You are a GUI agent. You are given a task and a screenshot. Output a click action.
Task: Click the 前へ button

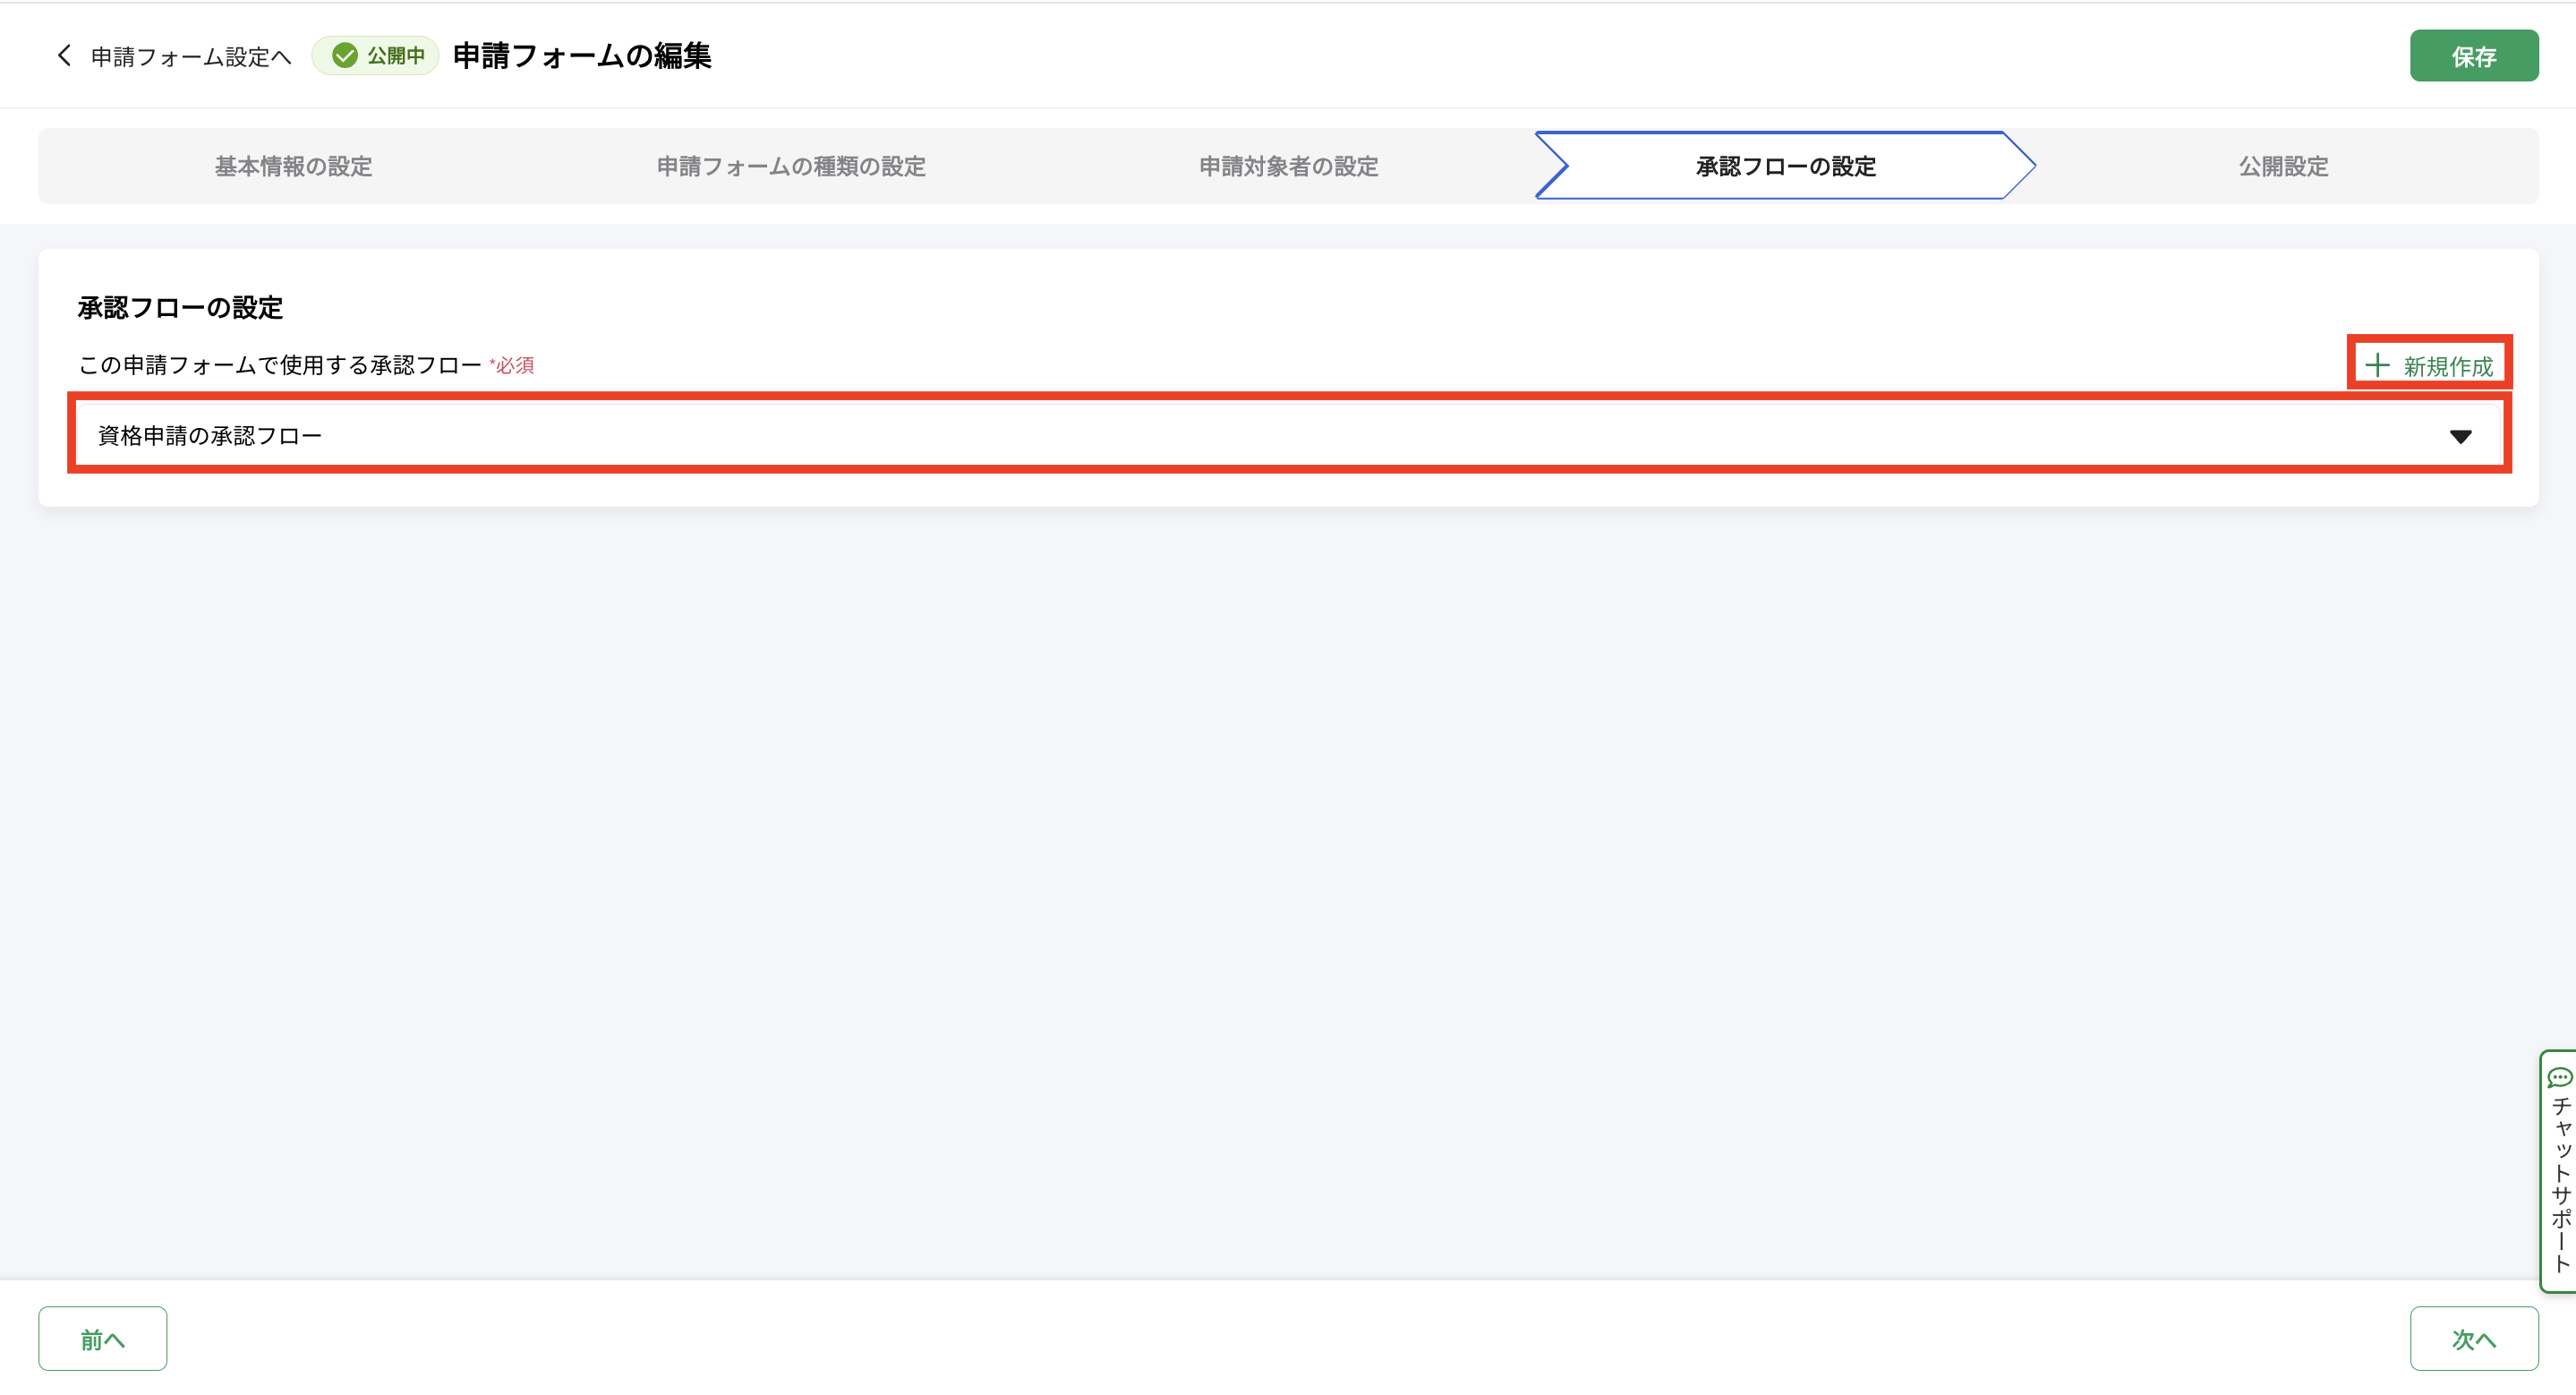click(x=103, y=1339)
